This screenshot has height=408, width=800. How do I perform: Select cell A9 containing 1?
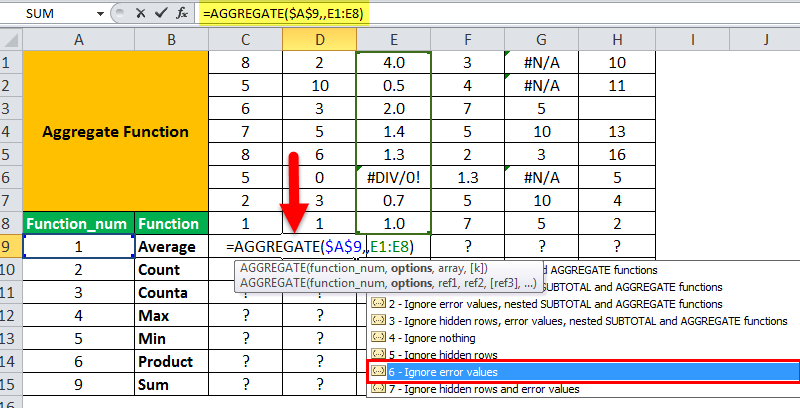click(79, 246)
